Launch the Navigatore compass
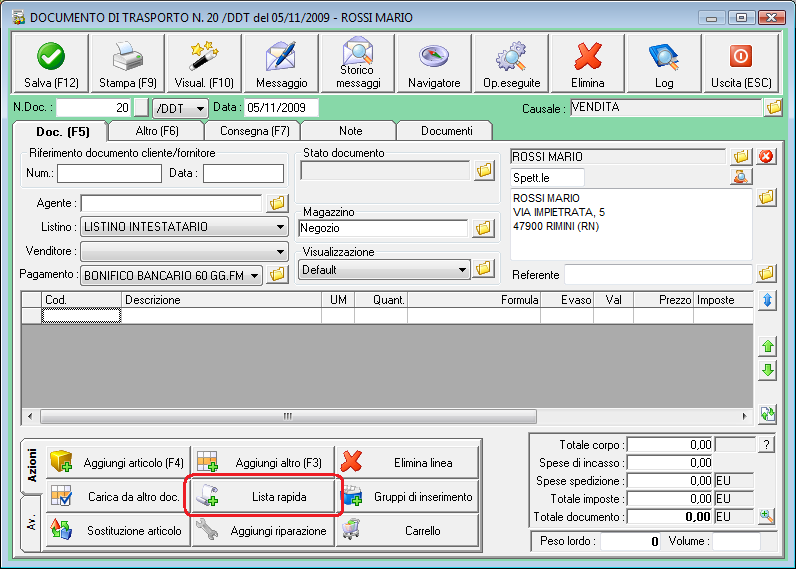The image size is (796, 569). pyautogui.click(x=434, y=63)
